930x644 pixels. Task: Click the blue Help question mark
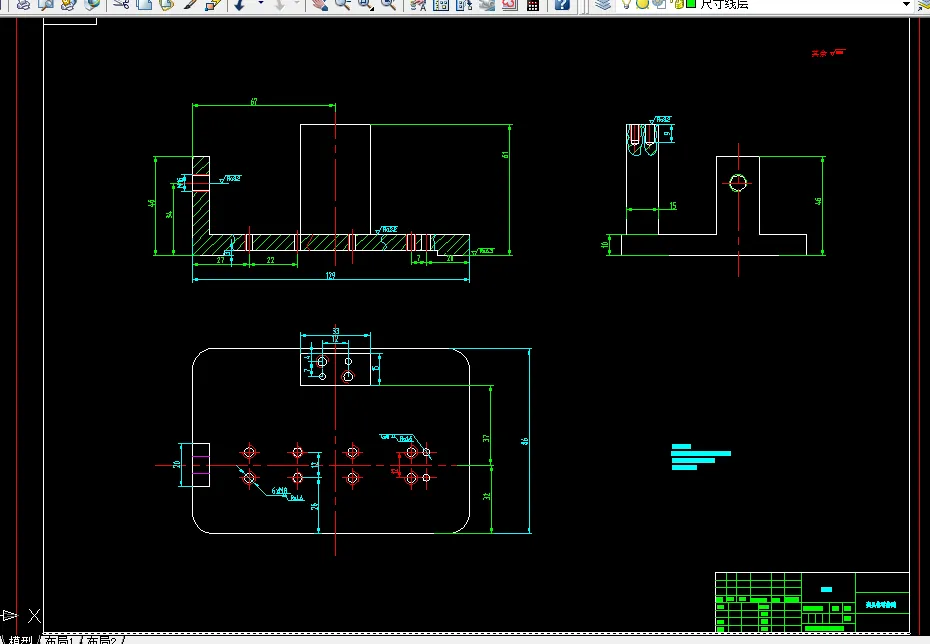(x=562, y=5)
